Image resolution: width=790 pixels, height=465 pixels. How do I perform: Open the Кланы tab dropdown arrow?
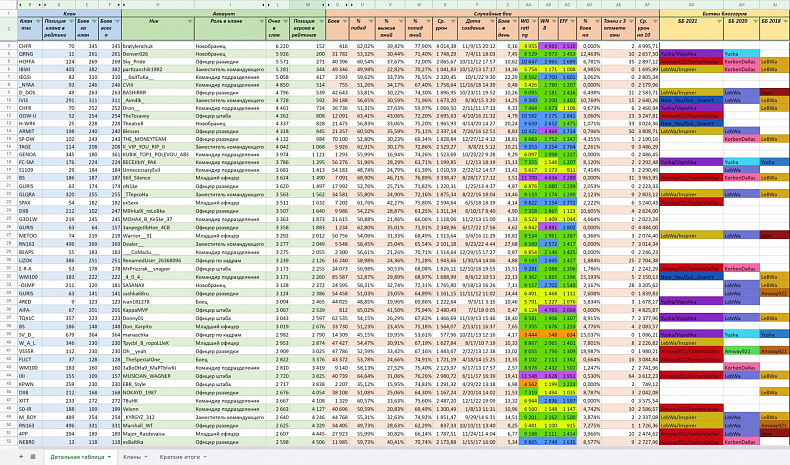point(148,457)
